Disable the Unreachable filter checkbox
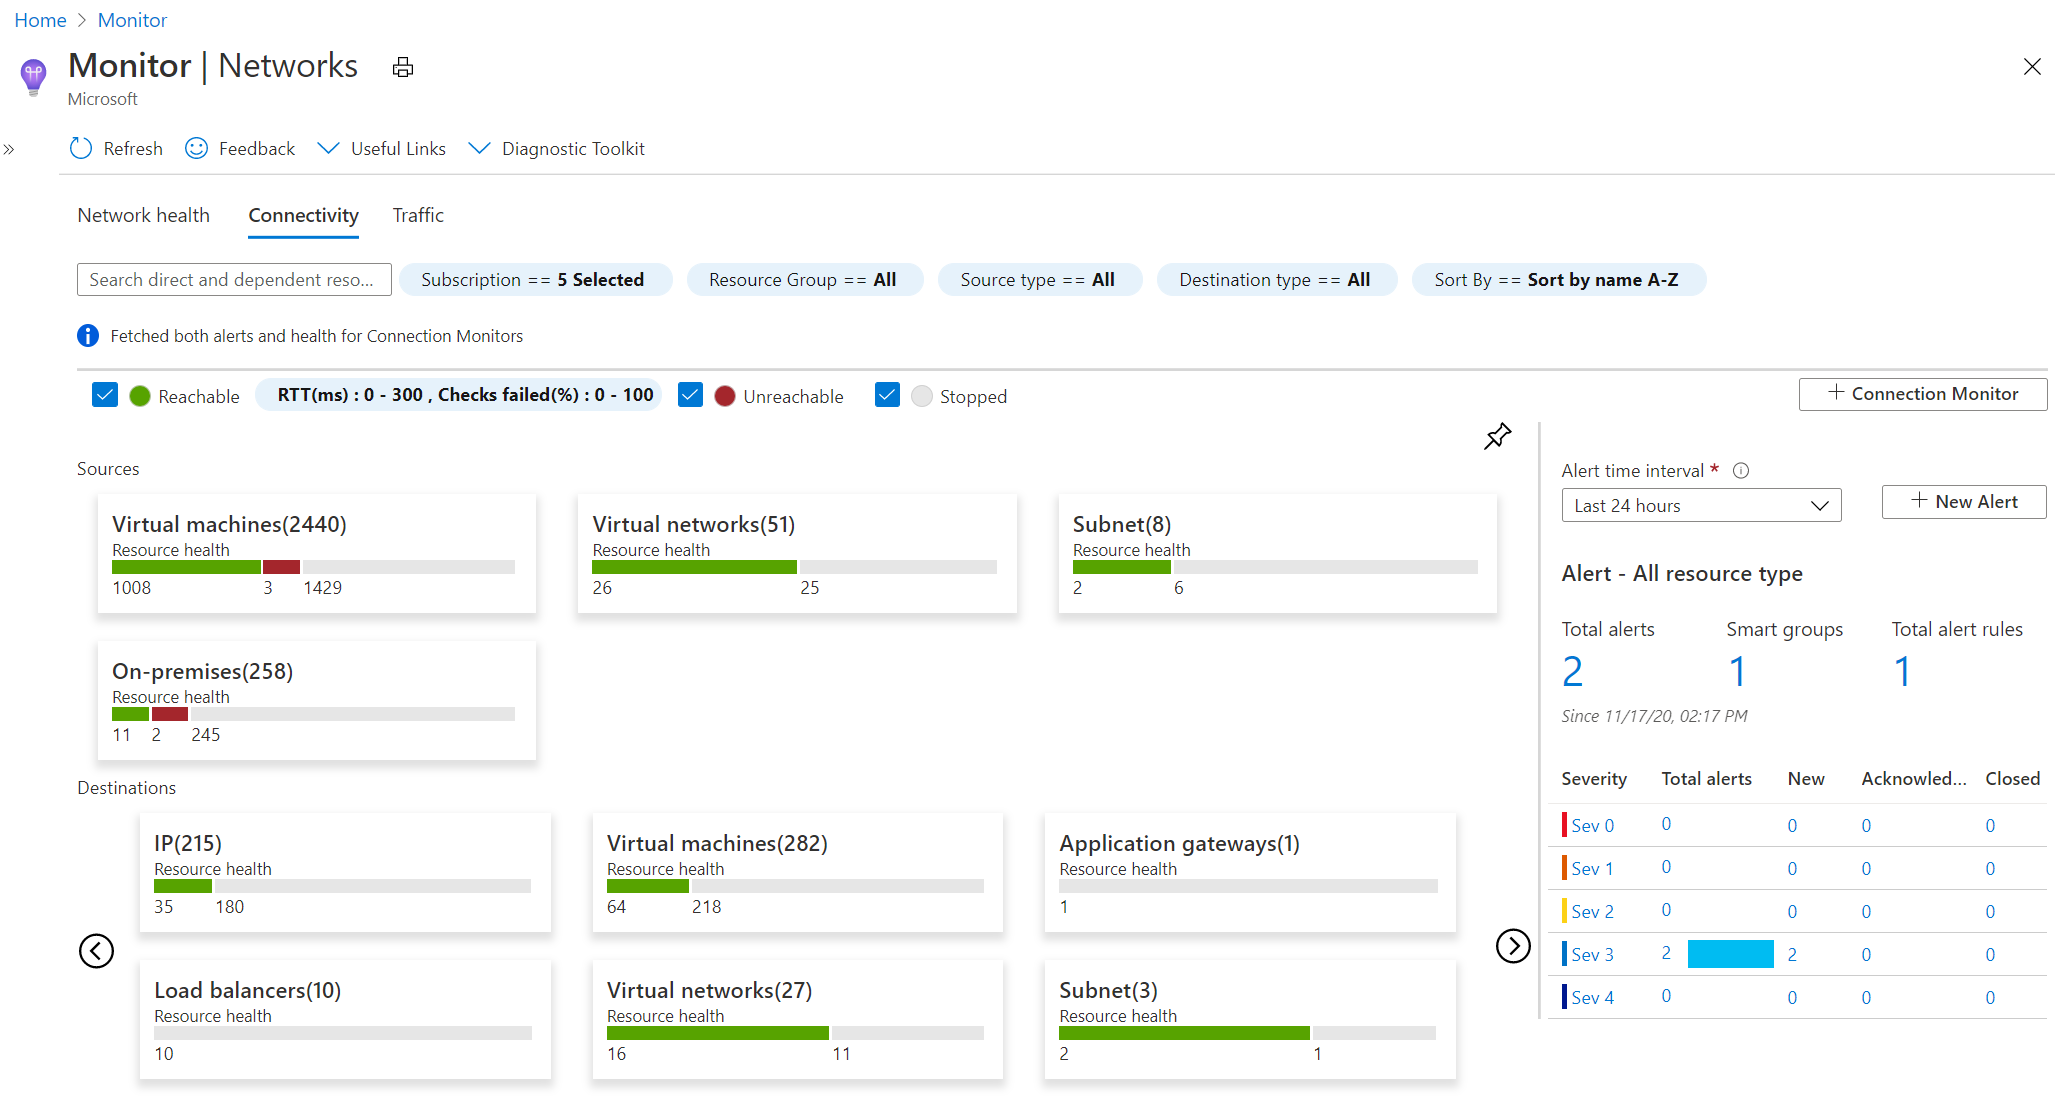Screen dimensions: 2067x1108 click(689, 395)
